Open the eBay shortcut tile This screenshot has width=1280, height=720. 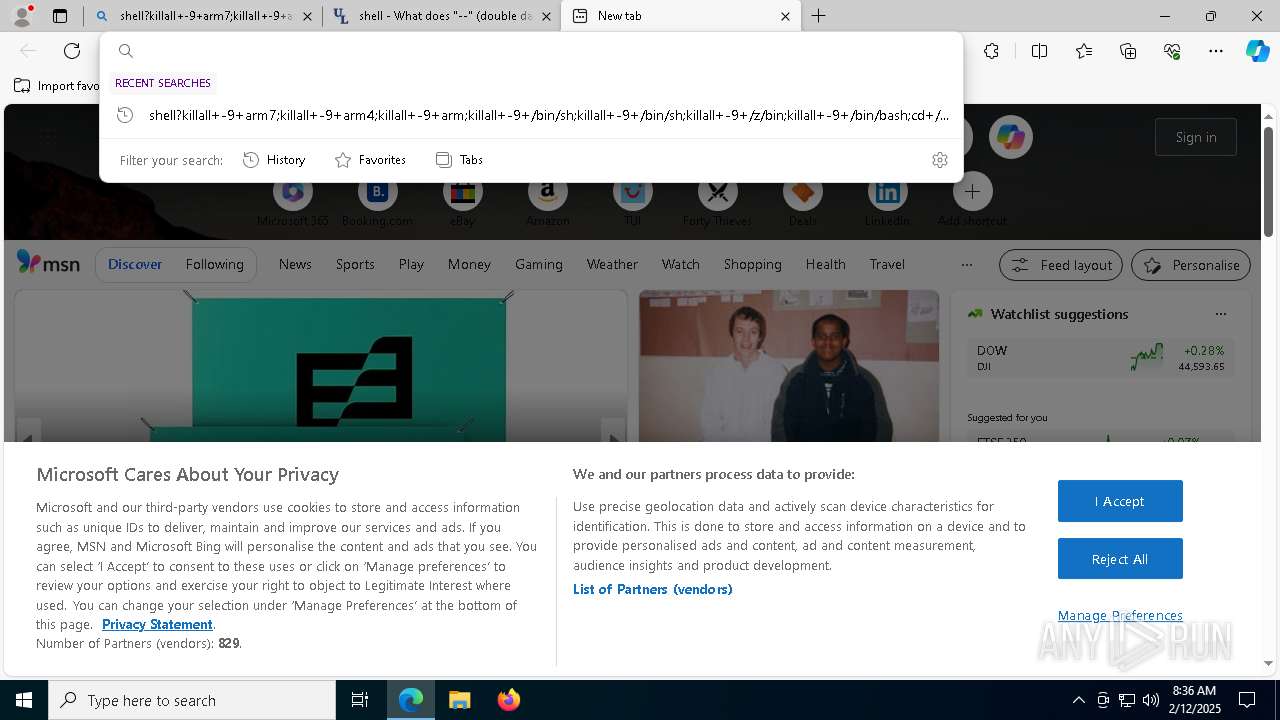[462, 199]
